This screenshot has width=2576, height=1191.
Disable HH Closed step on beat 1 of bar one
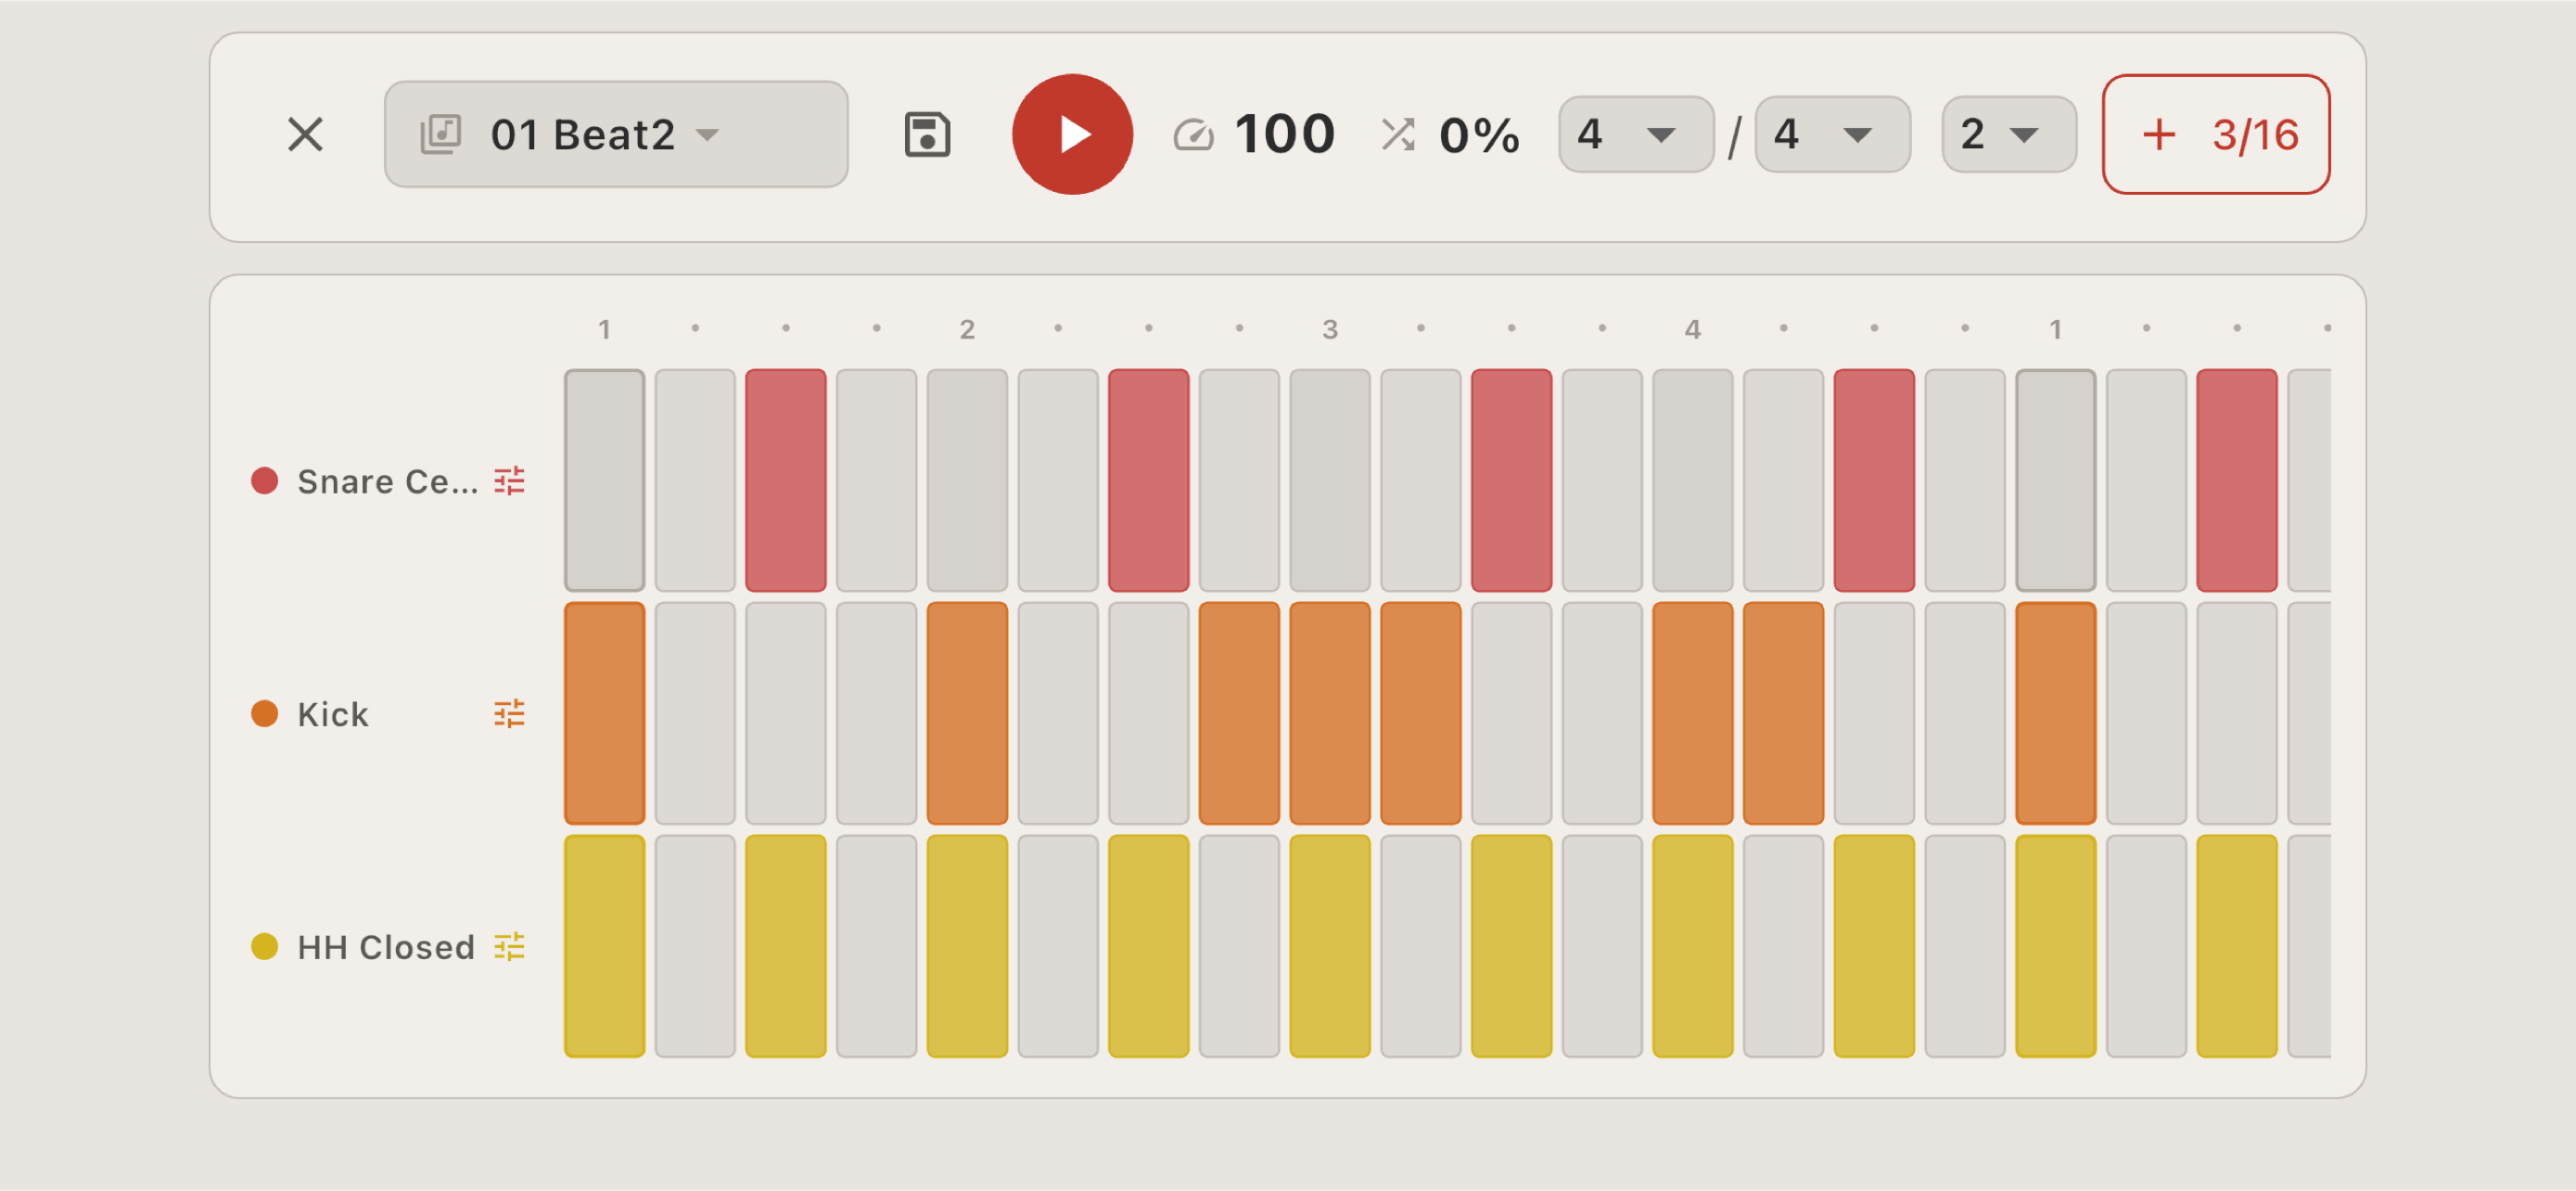coord(604,946)
